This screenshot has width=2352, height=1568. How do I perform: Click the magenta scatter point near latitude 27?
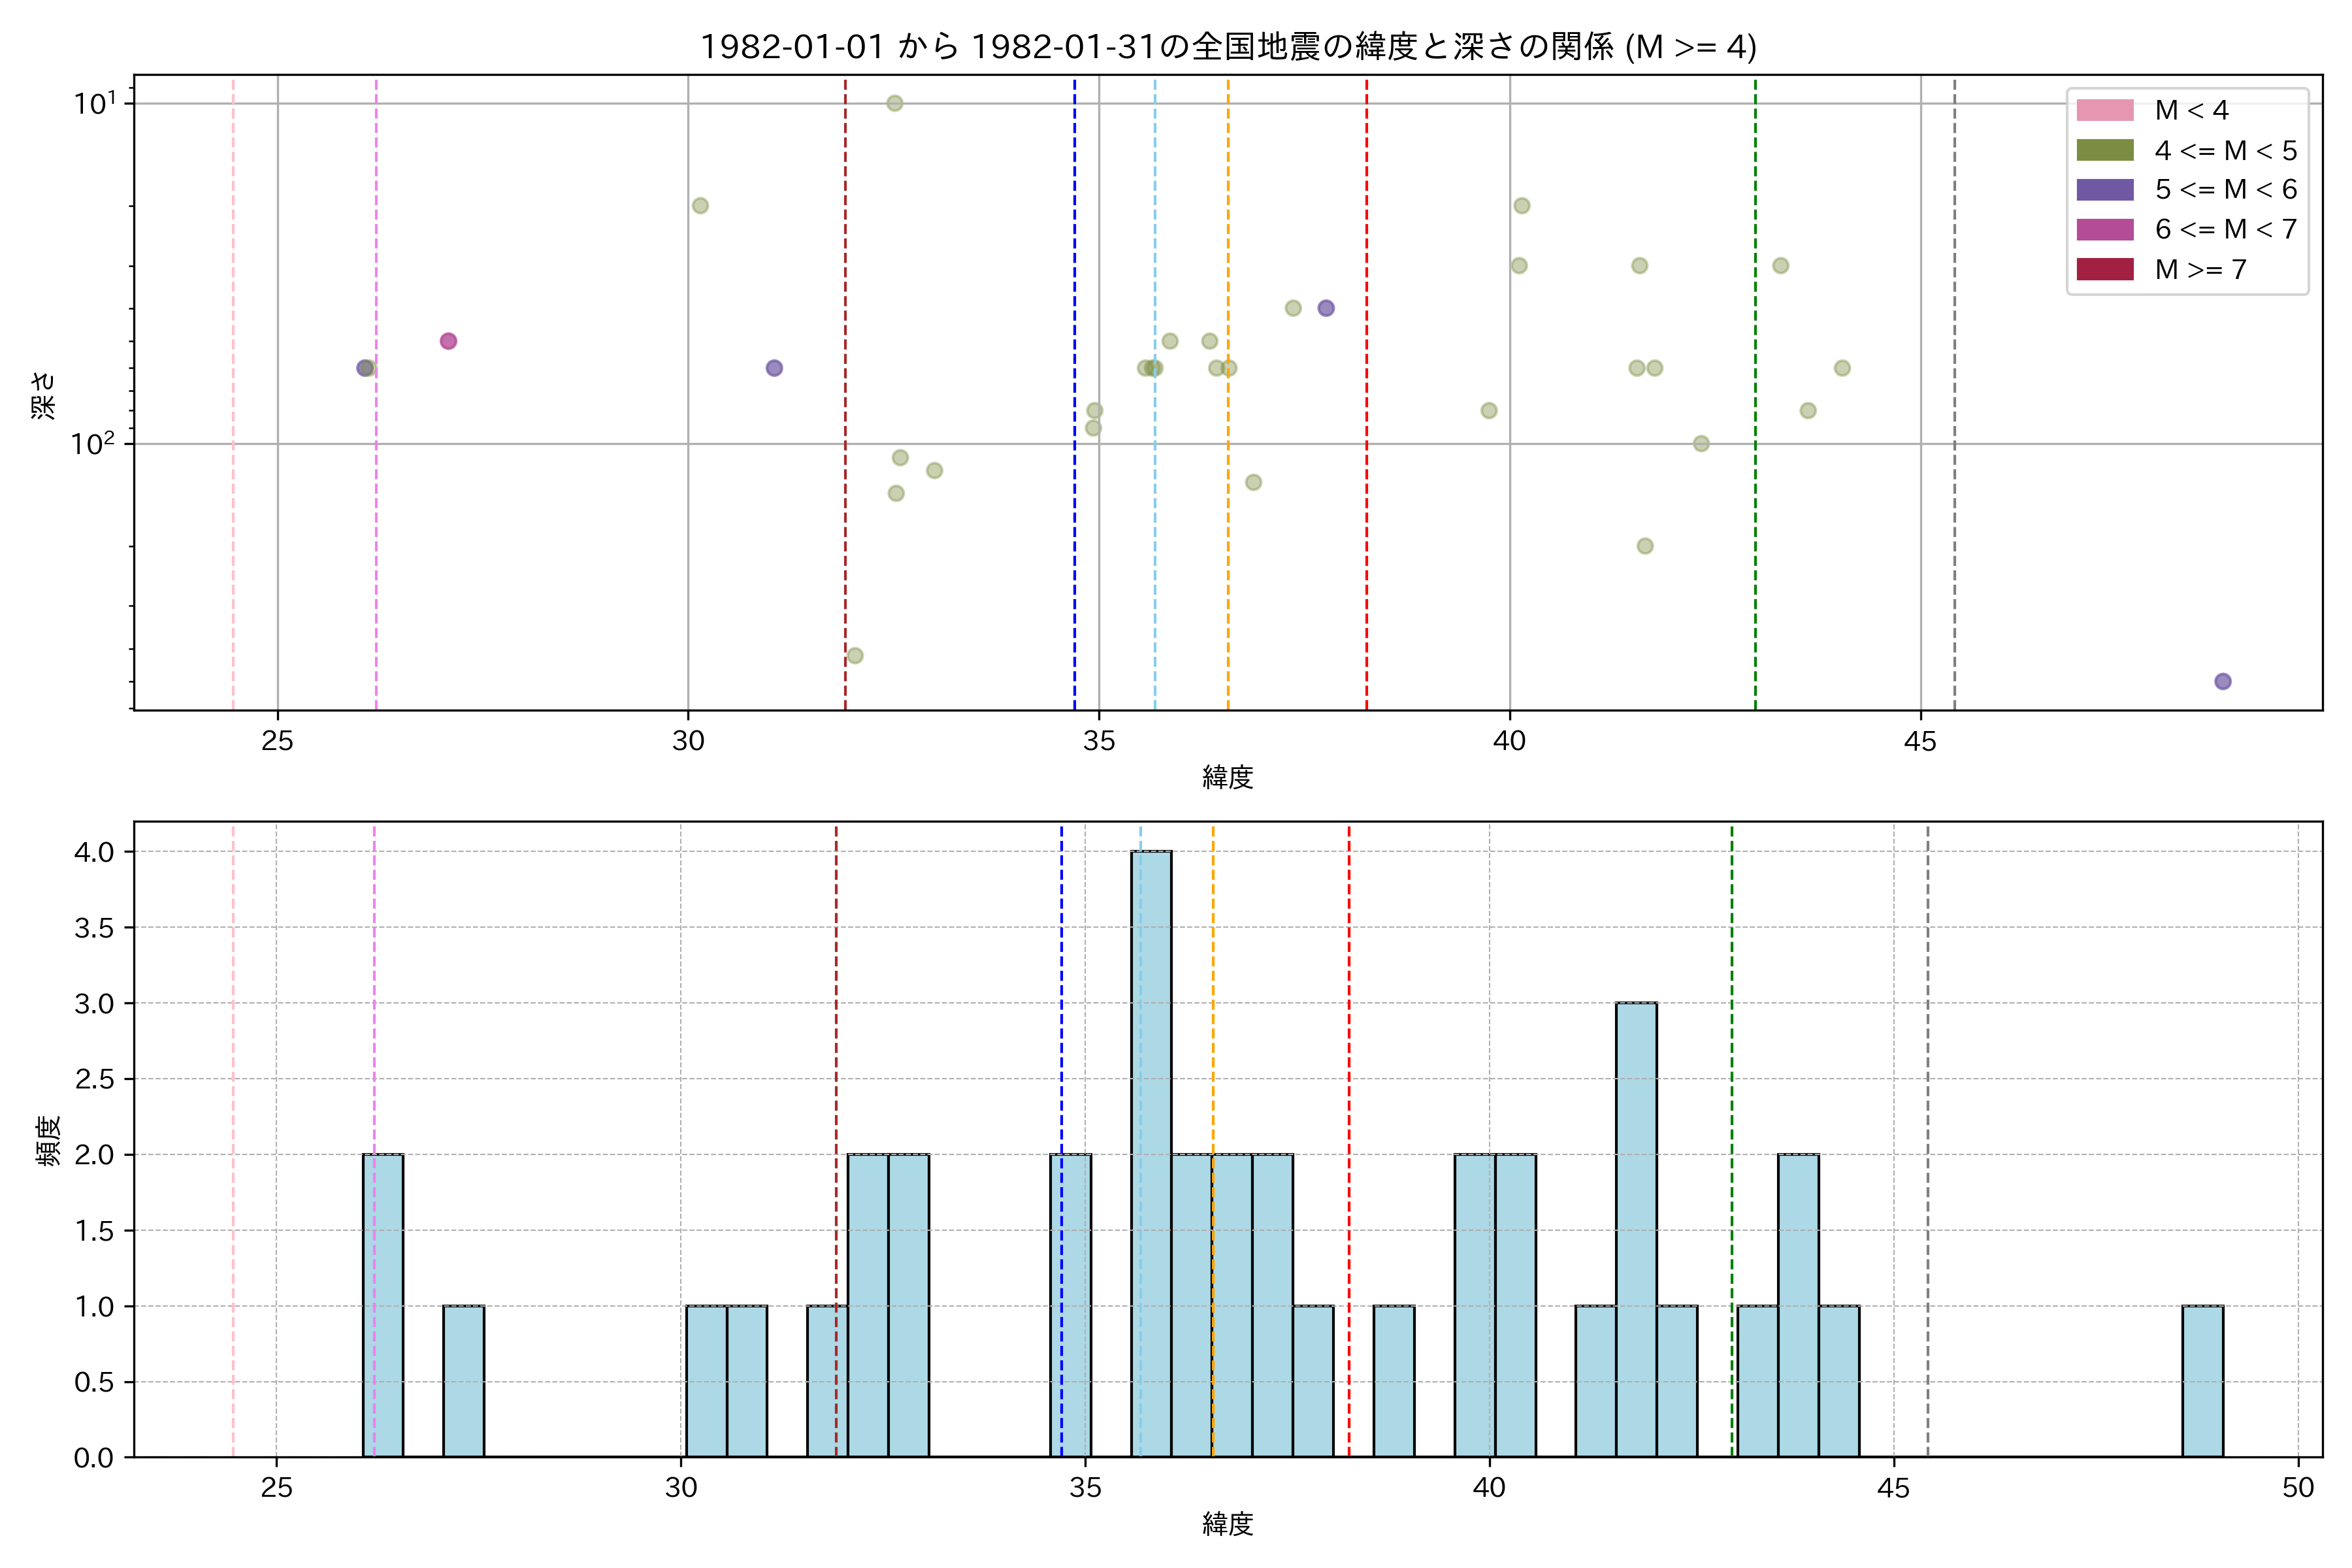(448, 341)
